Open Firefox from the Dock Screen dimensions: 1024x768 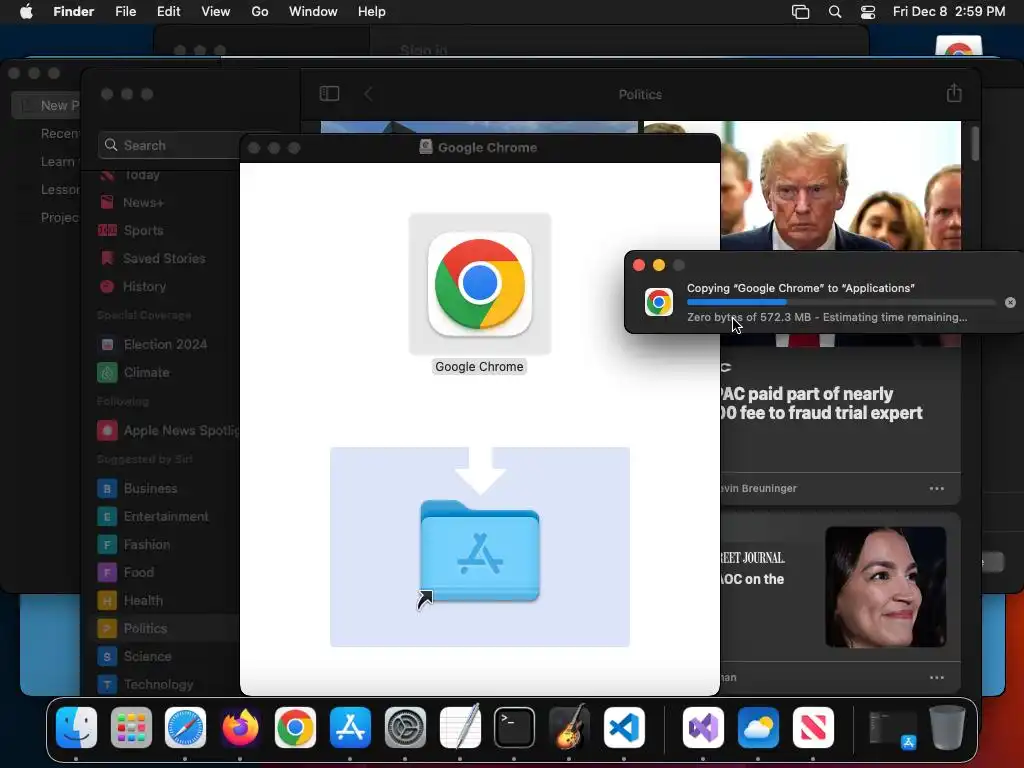pos(240,728)
